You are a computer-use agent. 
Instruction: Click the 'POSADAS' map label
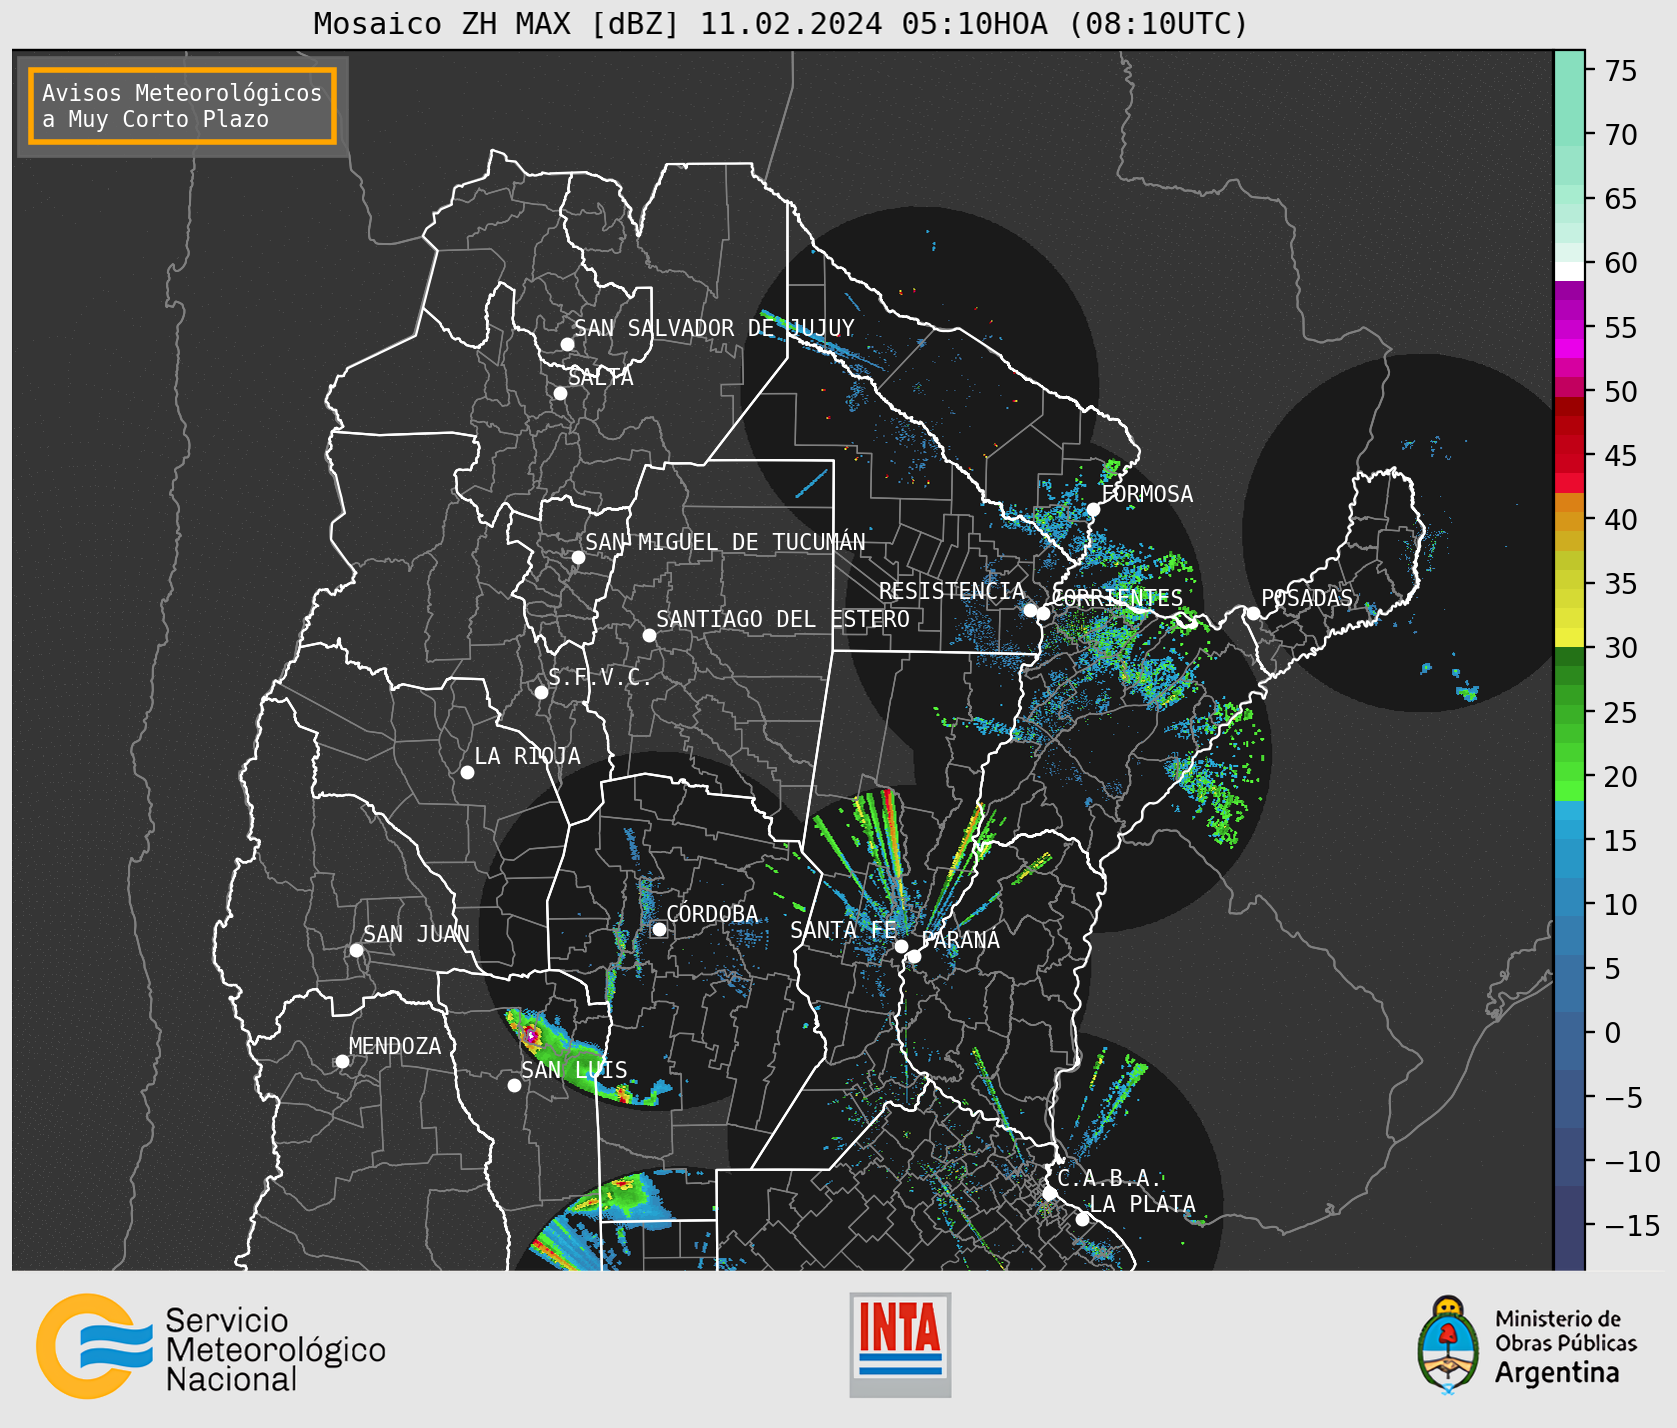(1307, 598)
